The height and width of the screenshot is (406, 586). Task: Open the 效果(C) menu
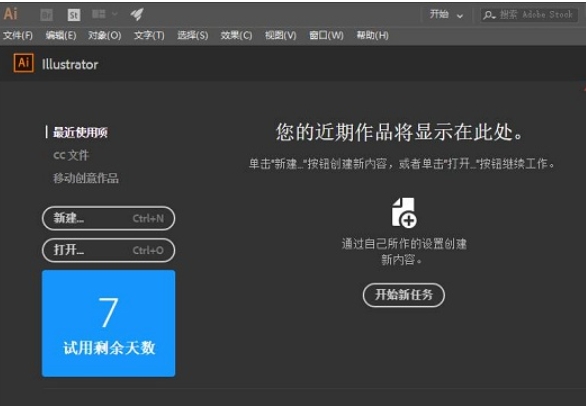pos(236,36)
